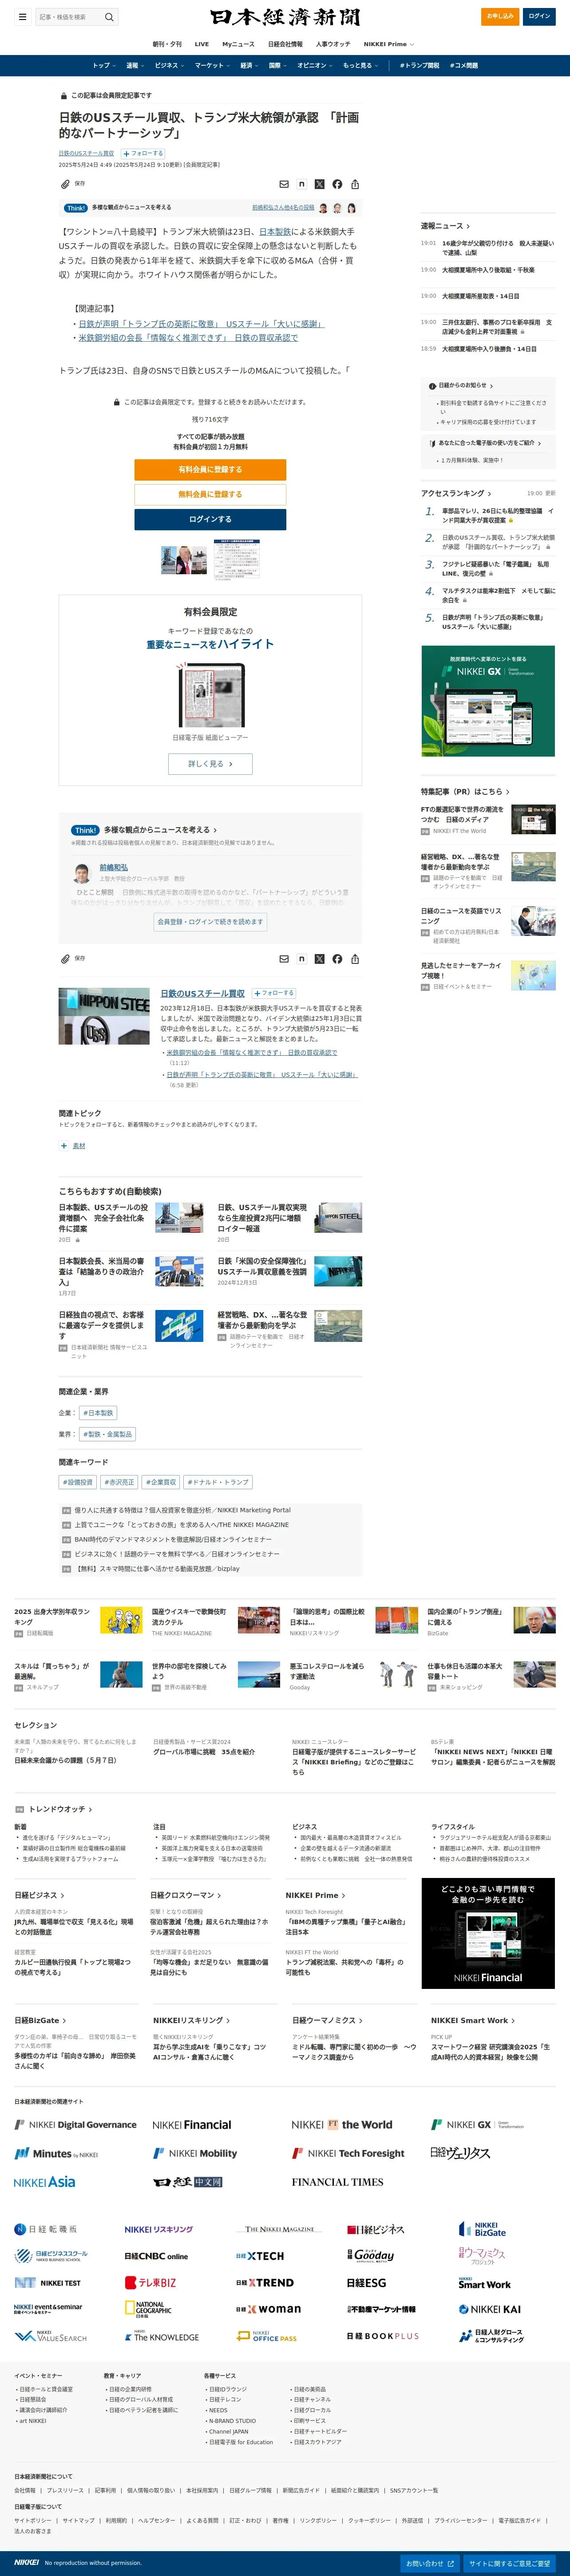The image size is (570, 2576).
Task: Open 日経 xwoman logo
Action: tap(268, 2309)
